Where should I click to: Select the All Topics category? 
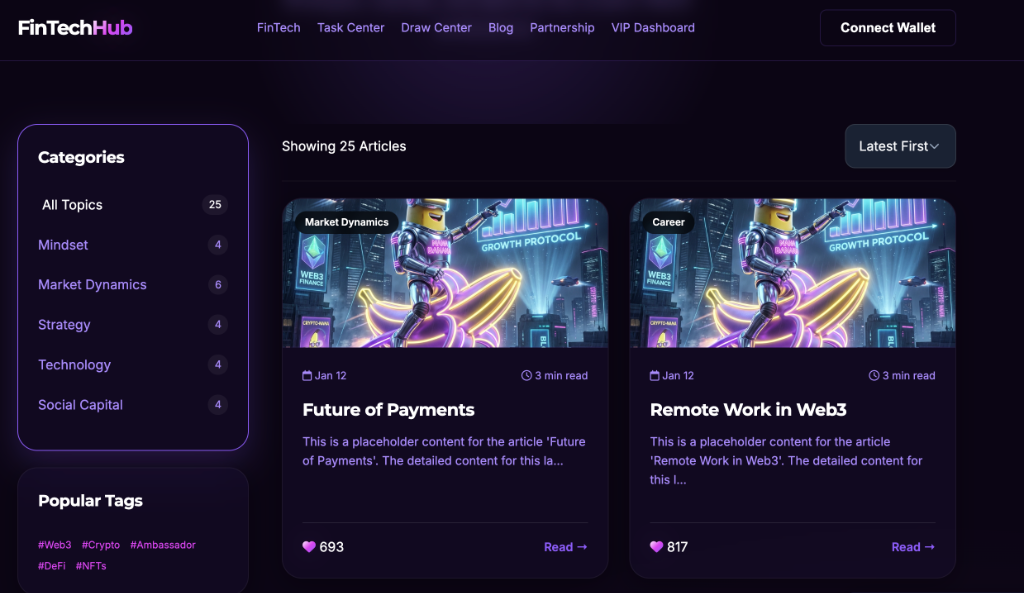(72, 205)
